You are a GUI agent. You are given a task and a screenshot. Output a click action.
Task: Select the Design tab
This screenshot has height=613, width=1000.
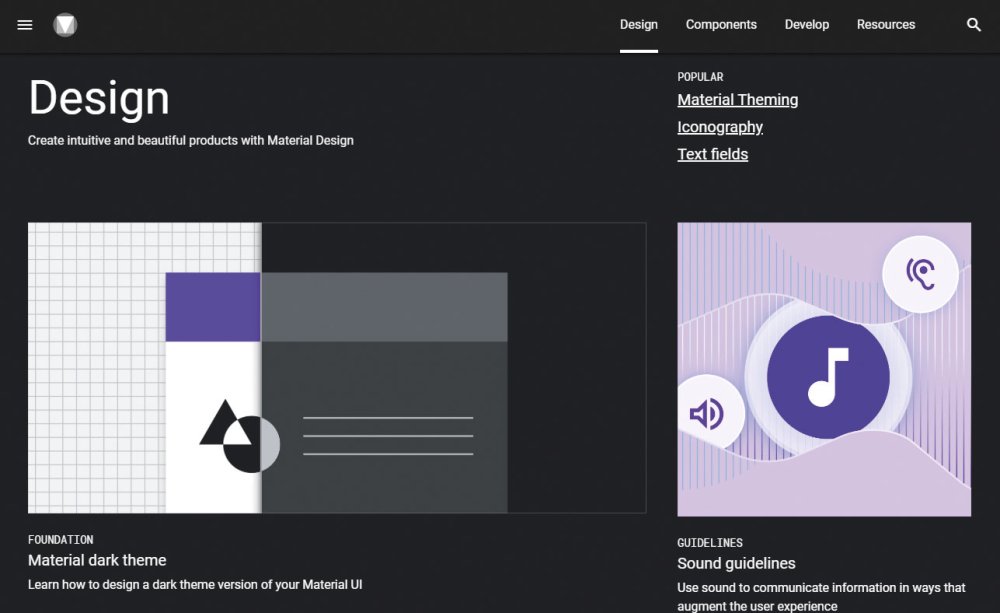[x=638, y=25]
